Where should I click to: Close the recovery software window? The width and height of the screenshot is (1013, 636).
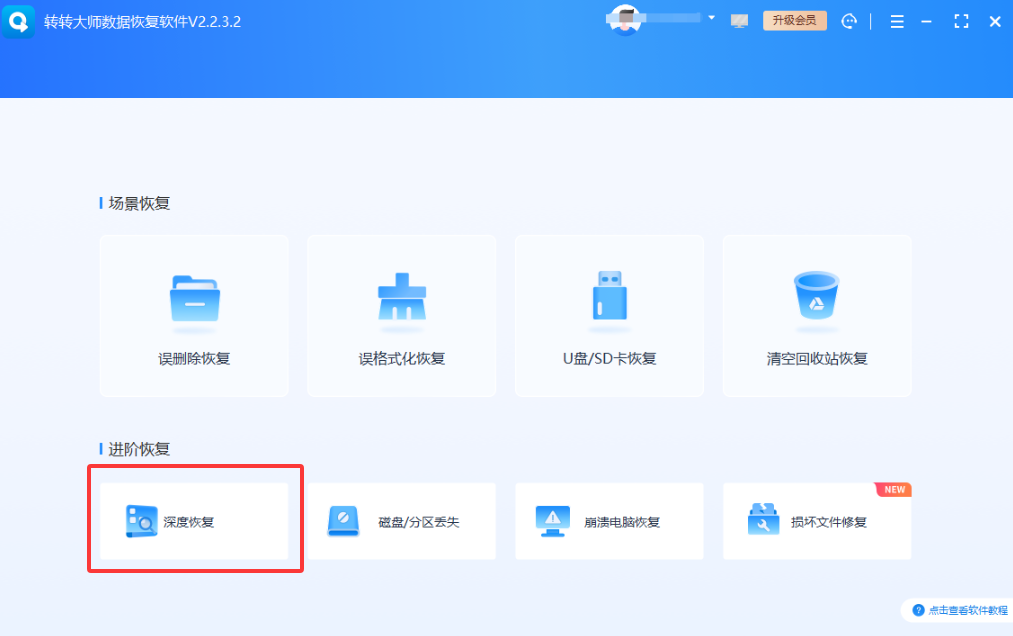(995, 22)
